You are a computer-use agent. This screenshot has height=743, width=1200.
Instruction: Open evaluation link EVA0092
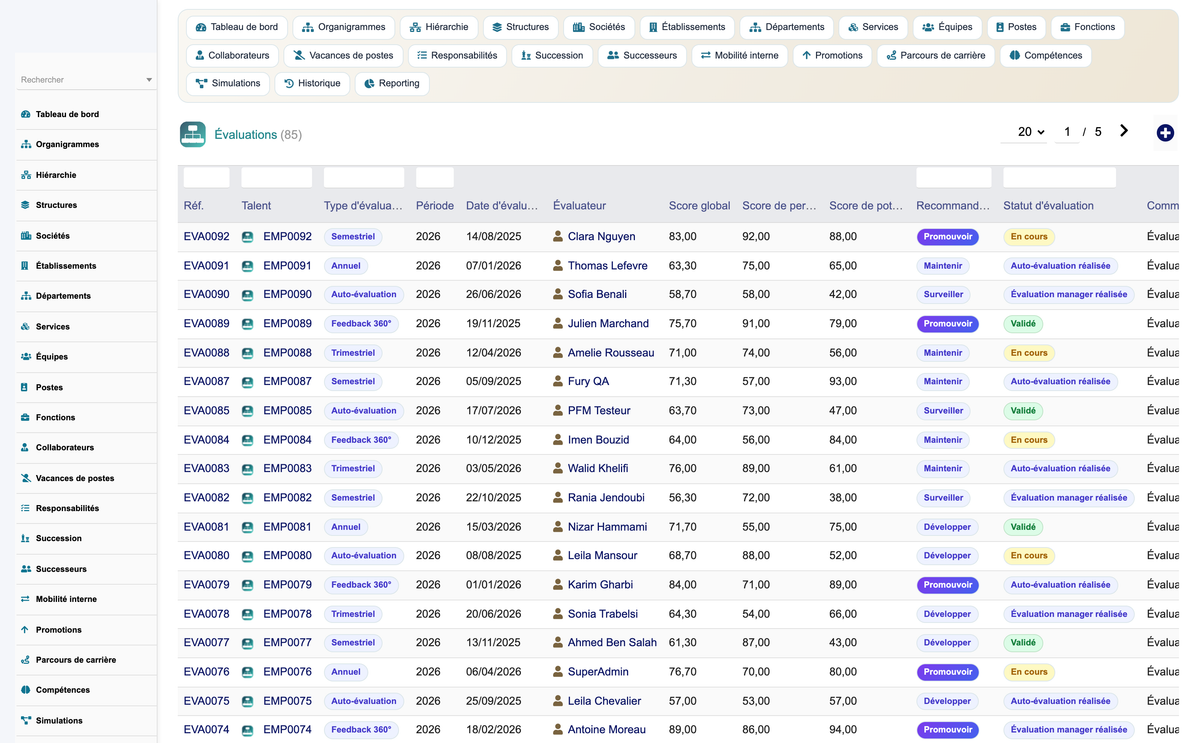207,237
